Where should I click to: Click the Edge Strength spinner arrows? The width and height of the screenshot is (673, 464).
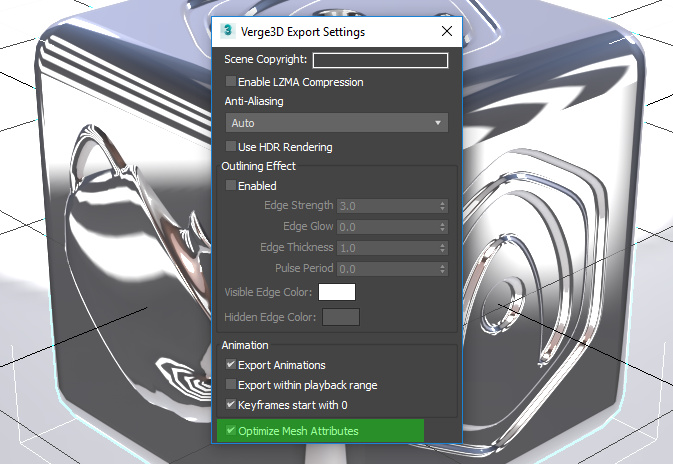coord(443,206)
